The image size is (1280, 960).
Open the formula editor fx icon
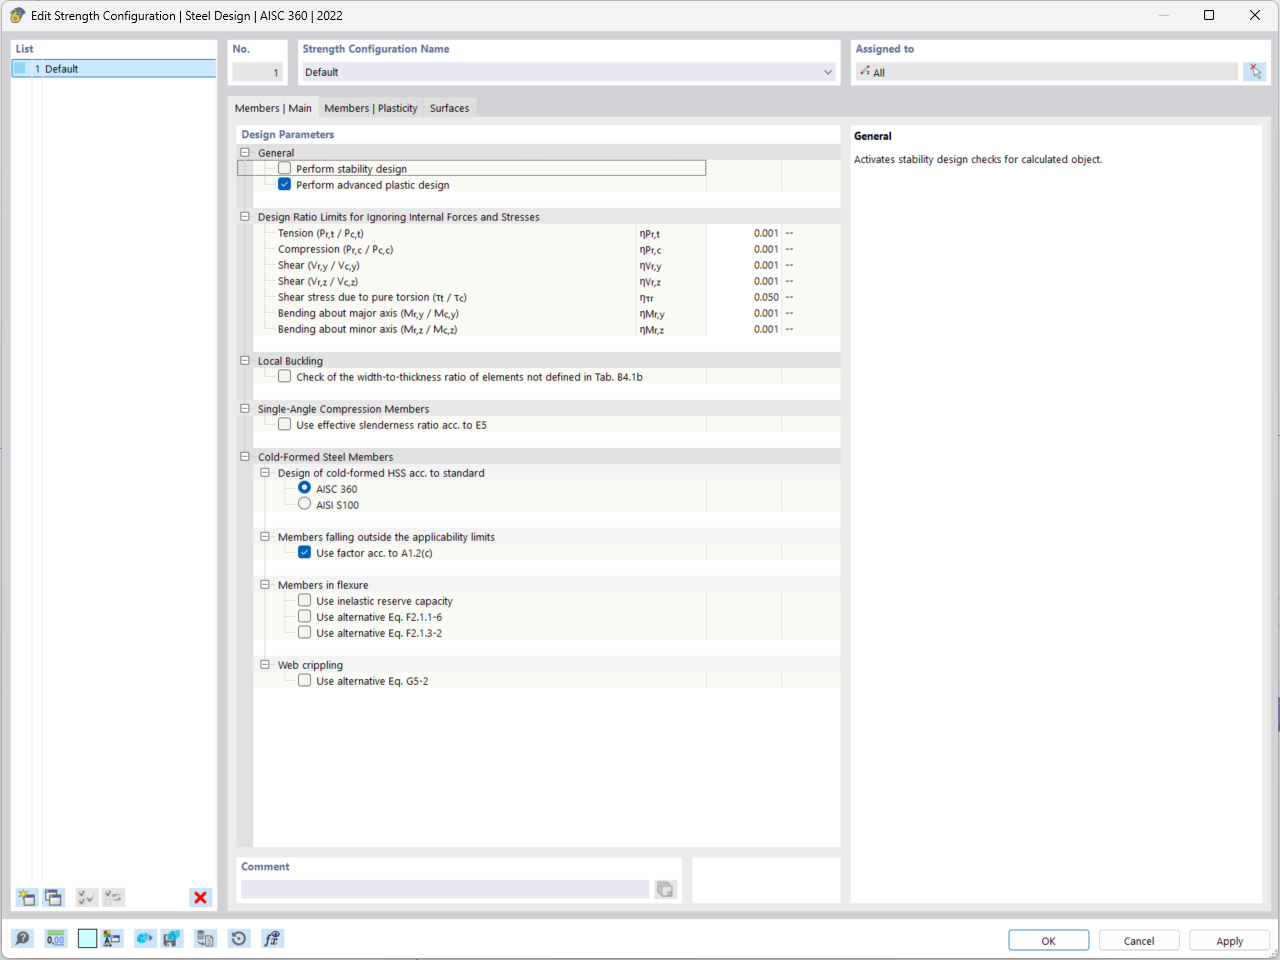[x=272, y=938]
